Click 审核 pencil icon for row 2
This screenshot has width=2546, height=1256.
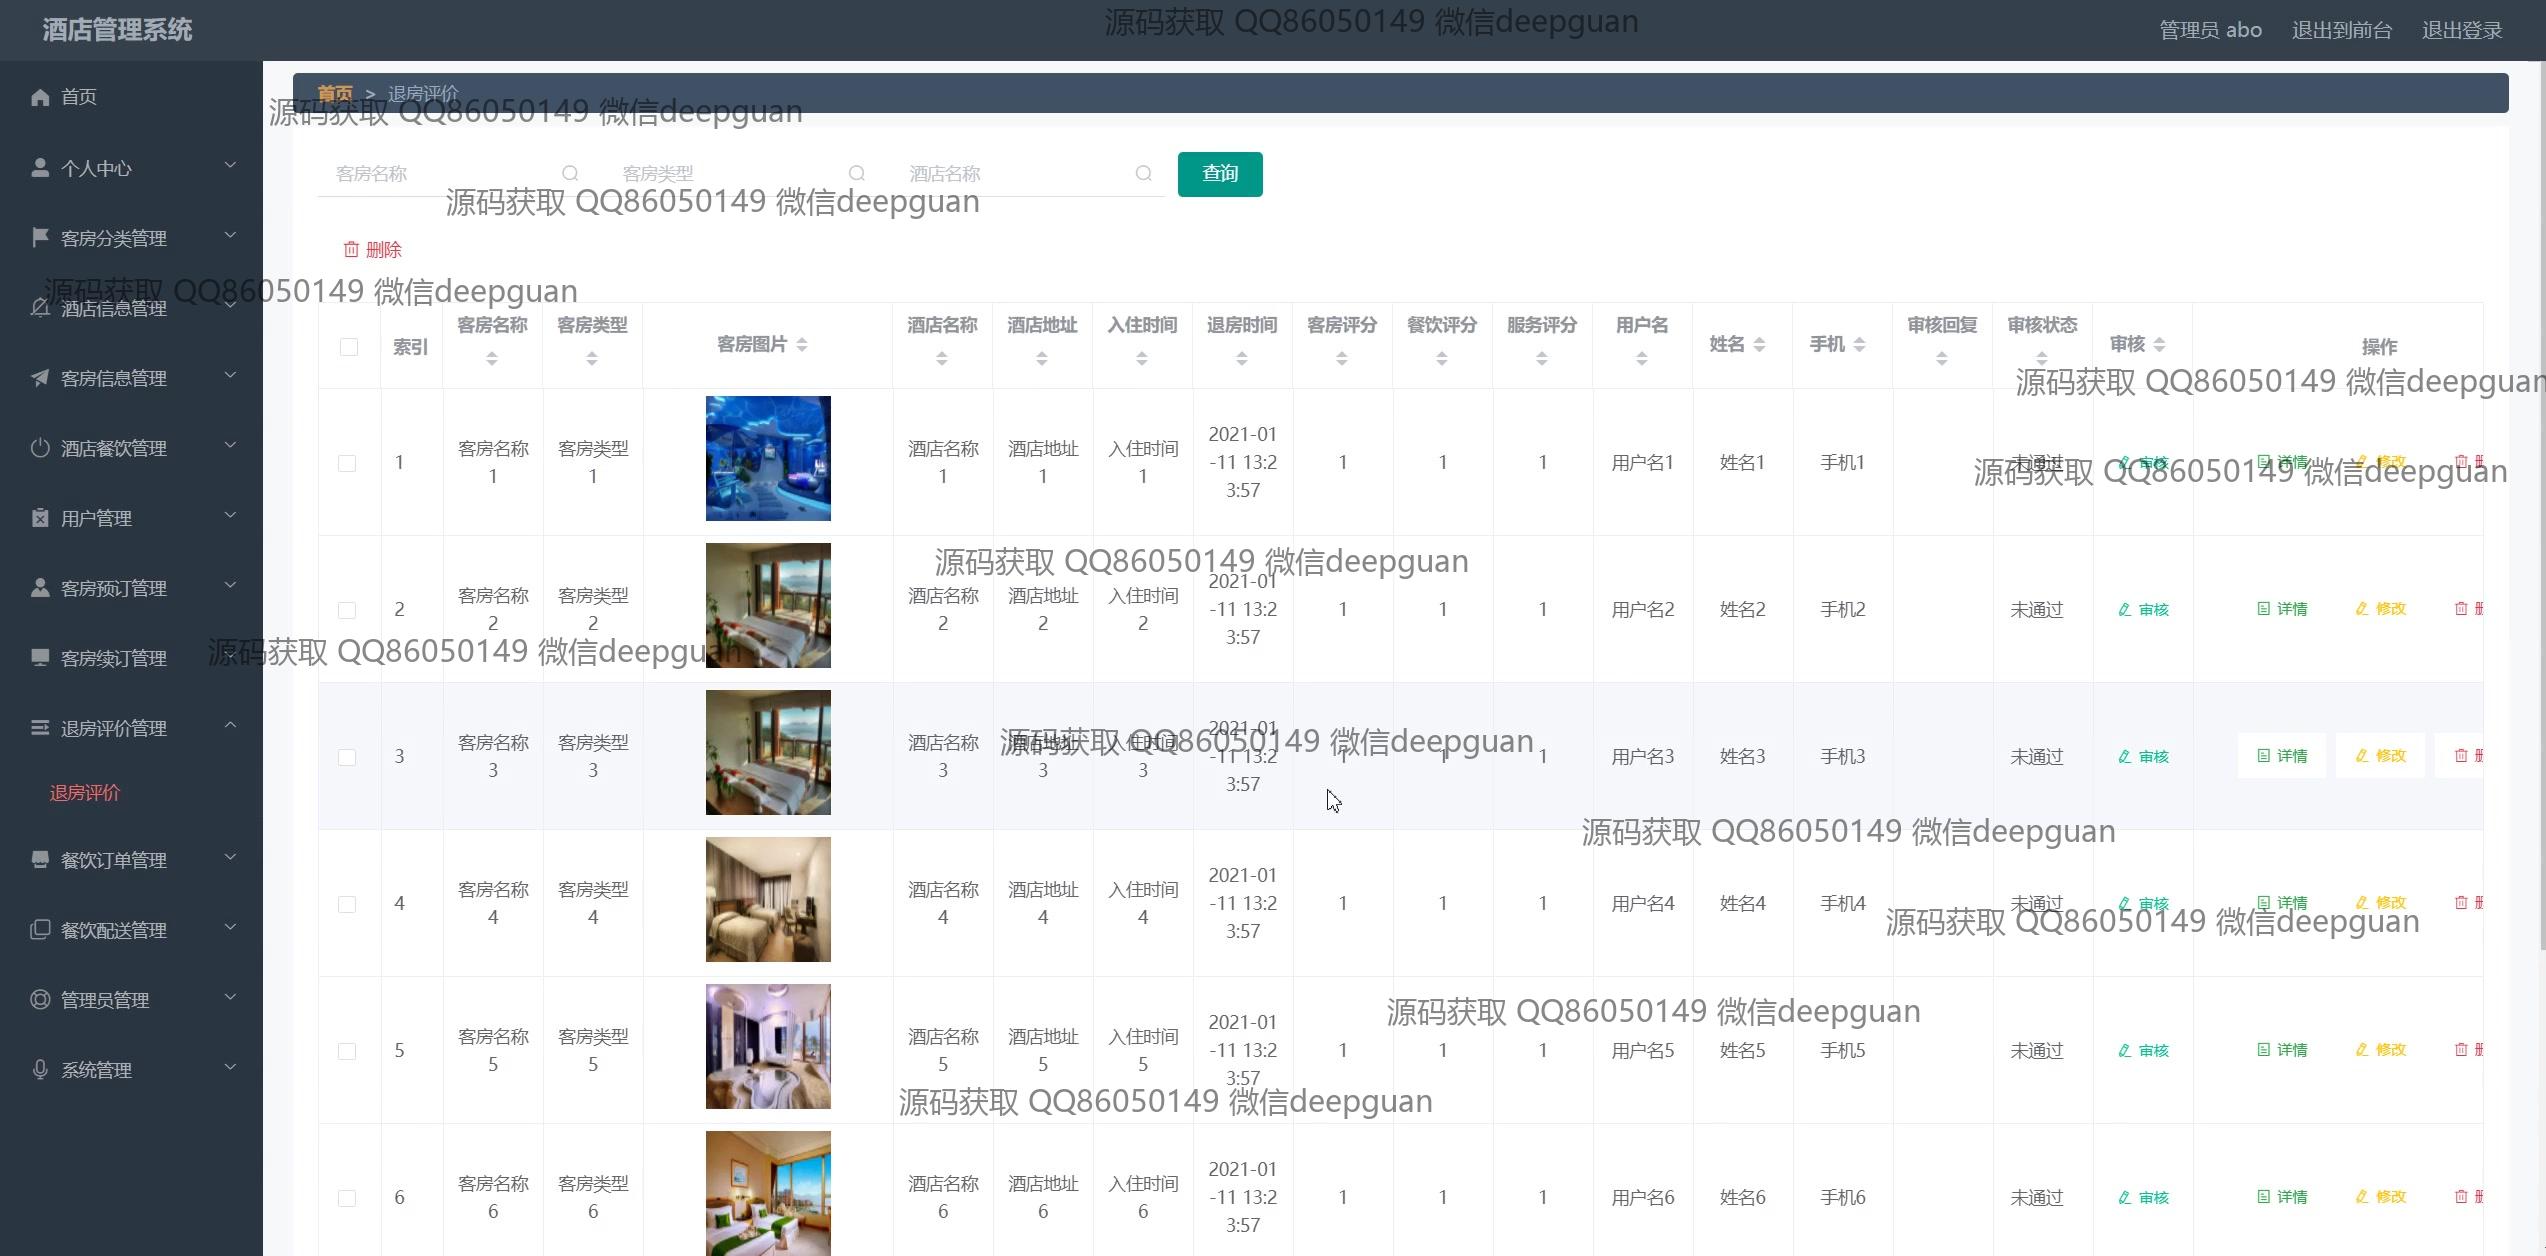click(2125, 610)
